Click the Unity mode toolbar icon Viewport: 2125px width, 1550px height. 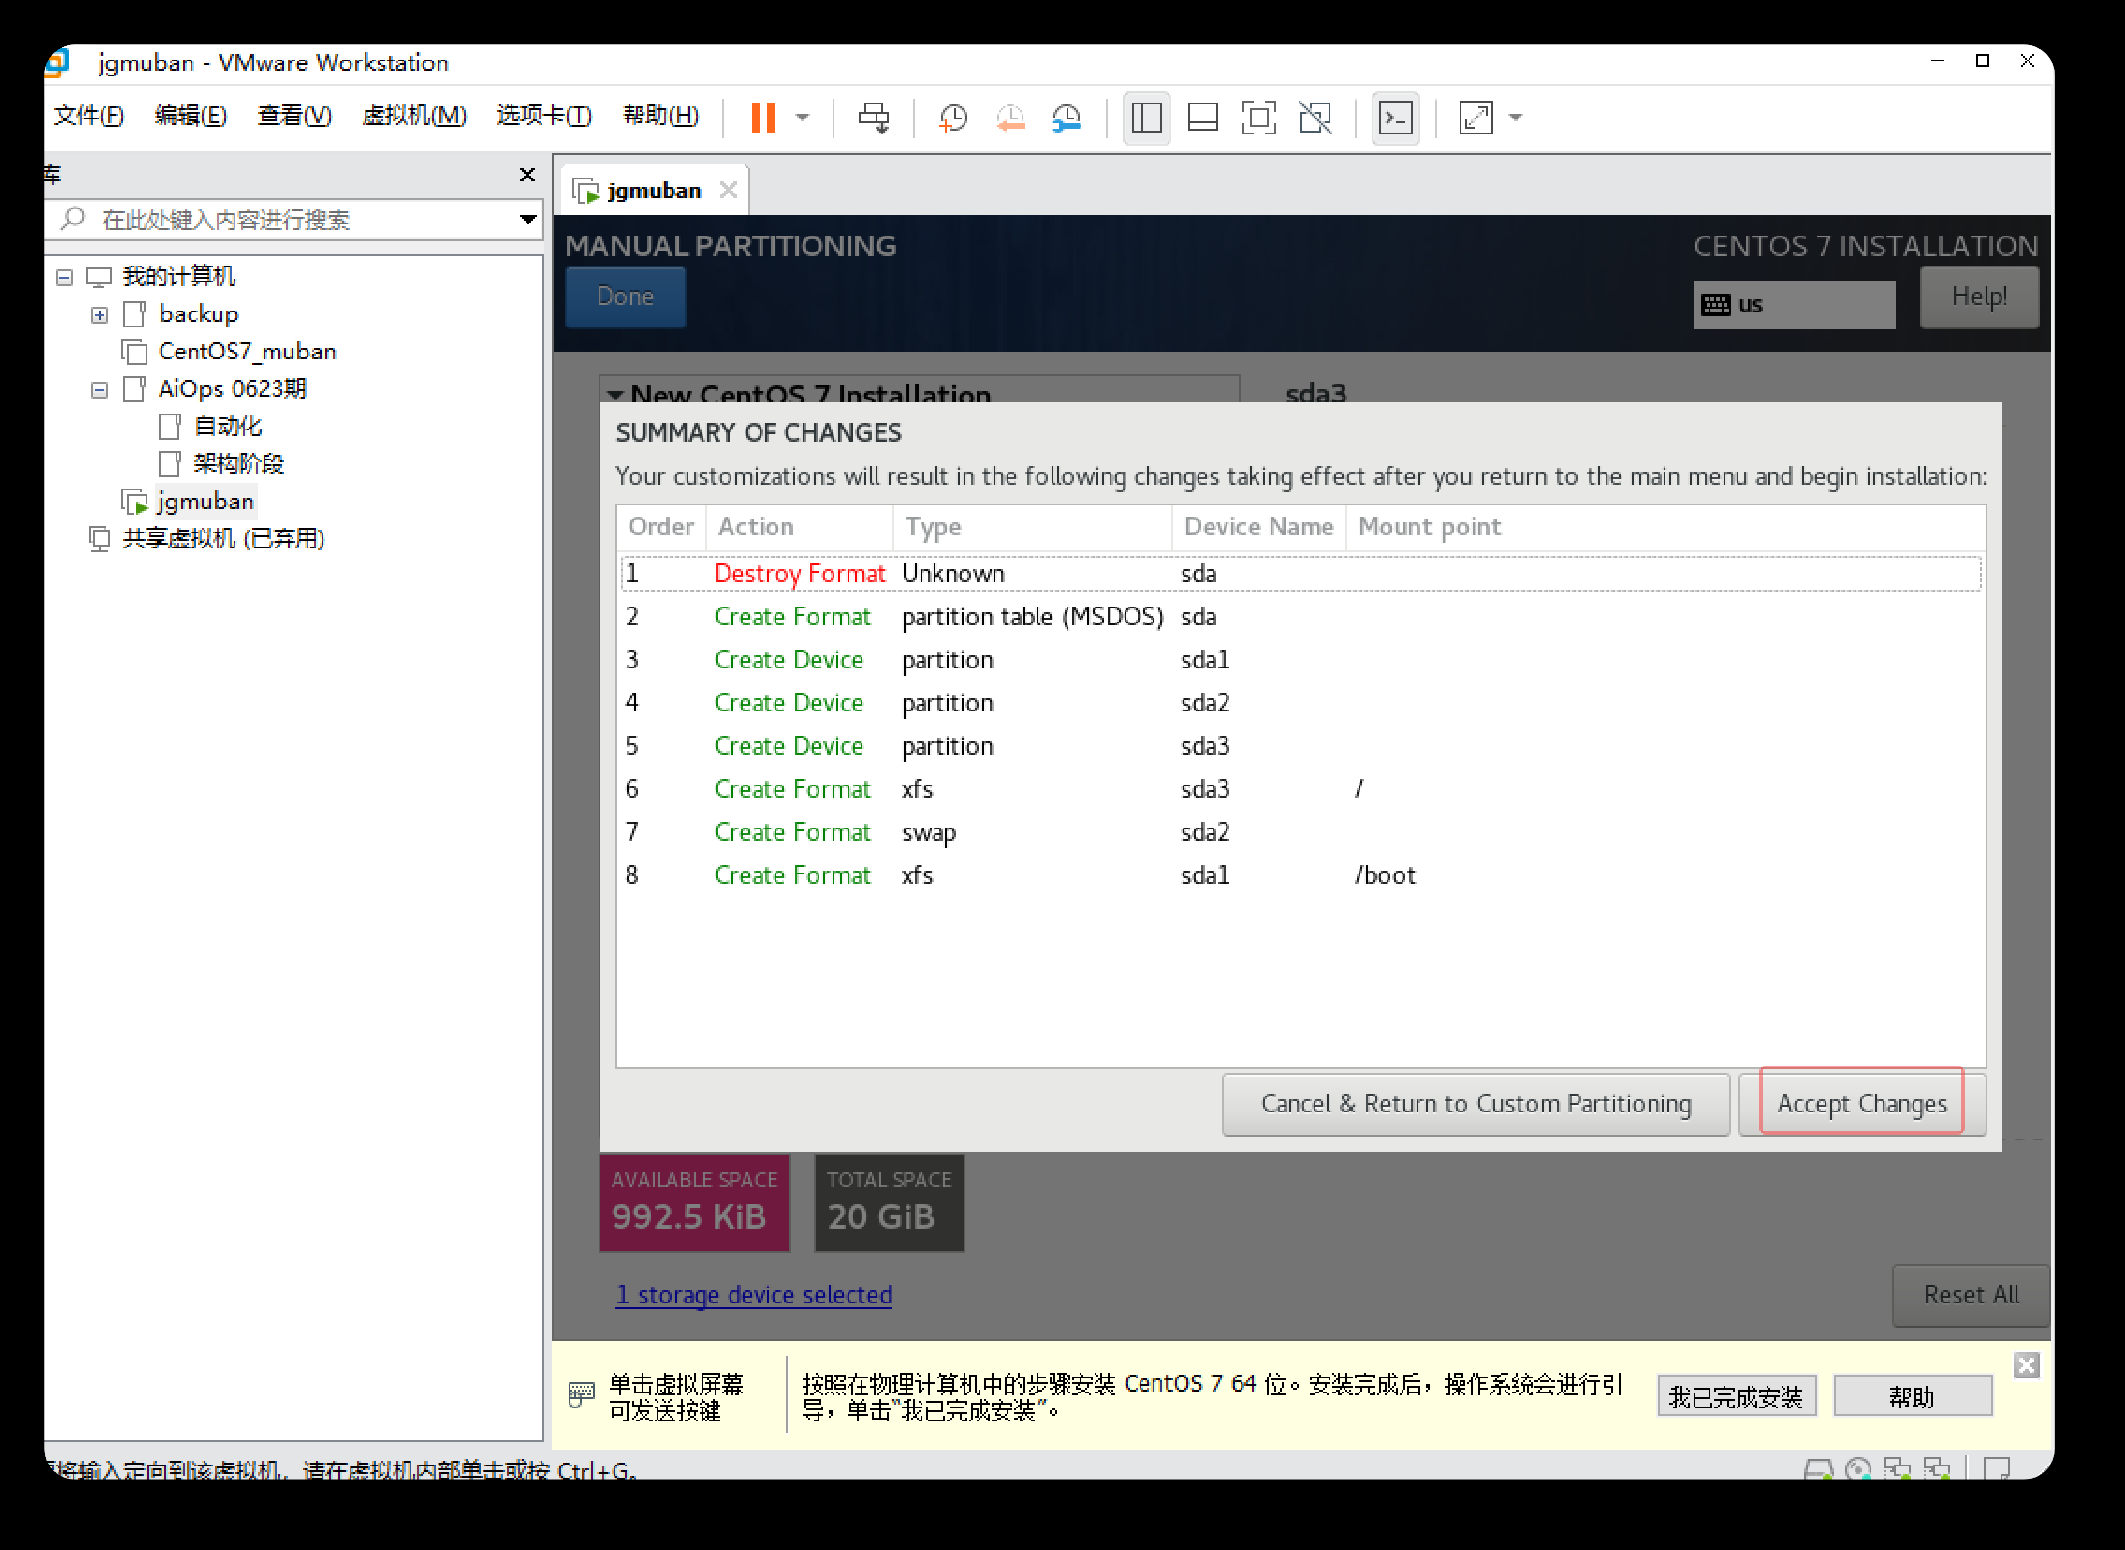pyautogui.click(x=1315, y=117)
